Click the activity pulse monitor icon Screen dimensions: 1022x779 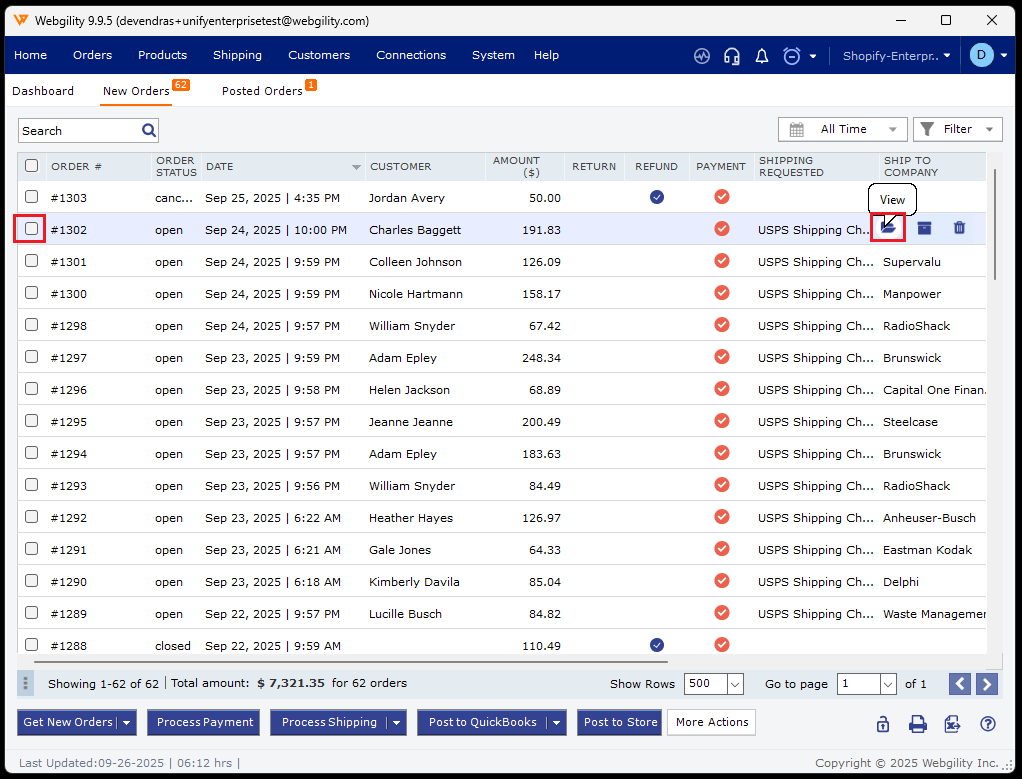(x=702, y=56)
